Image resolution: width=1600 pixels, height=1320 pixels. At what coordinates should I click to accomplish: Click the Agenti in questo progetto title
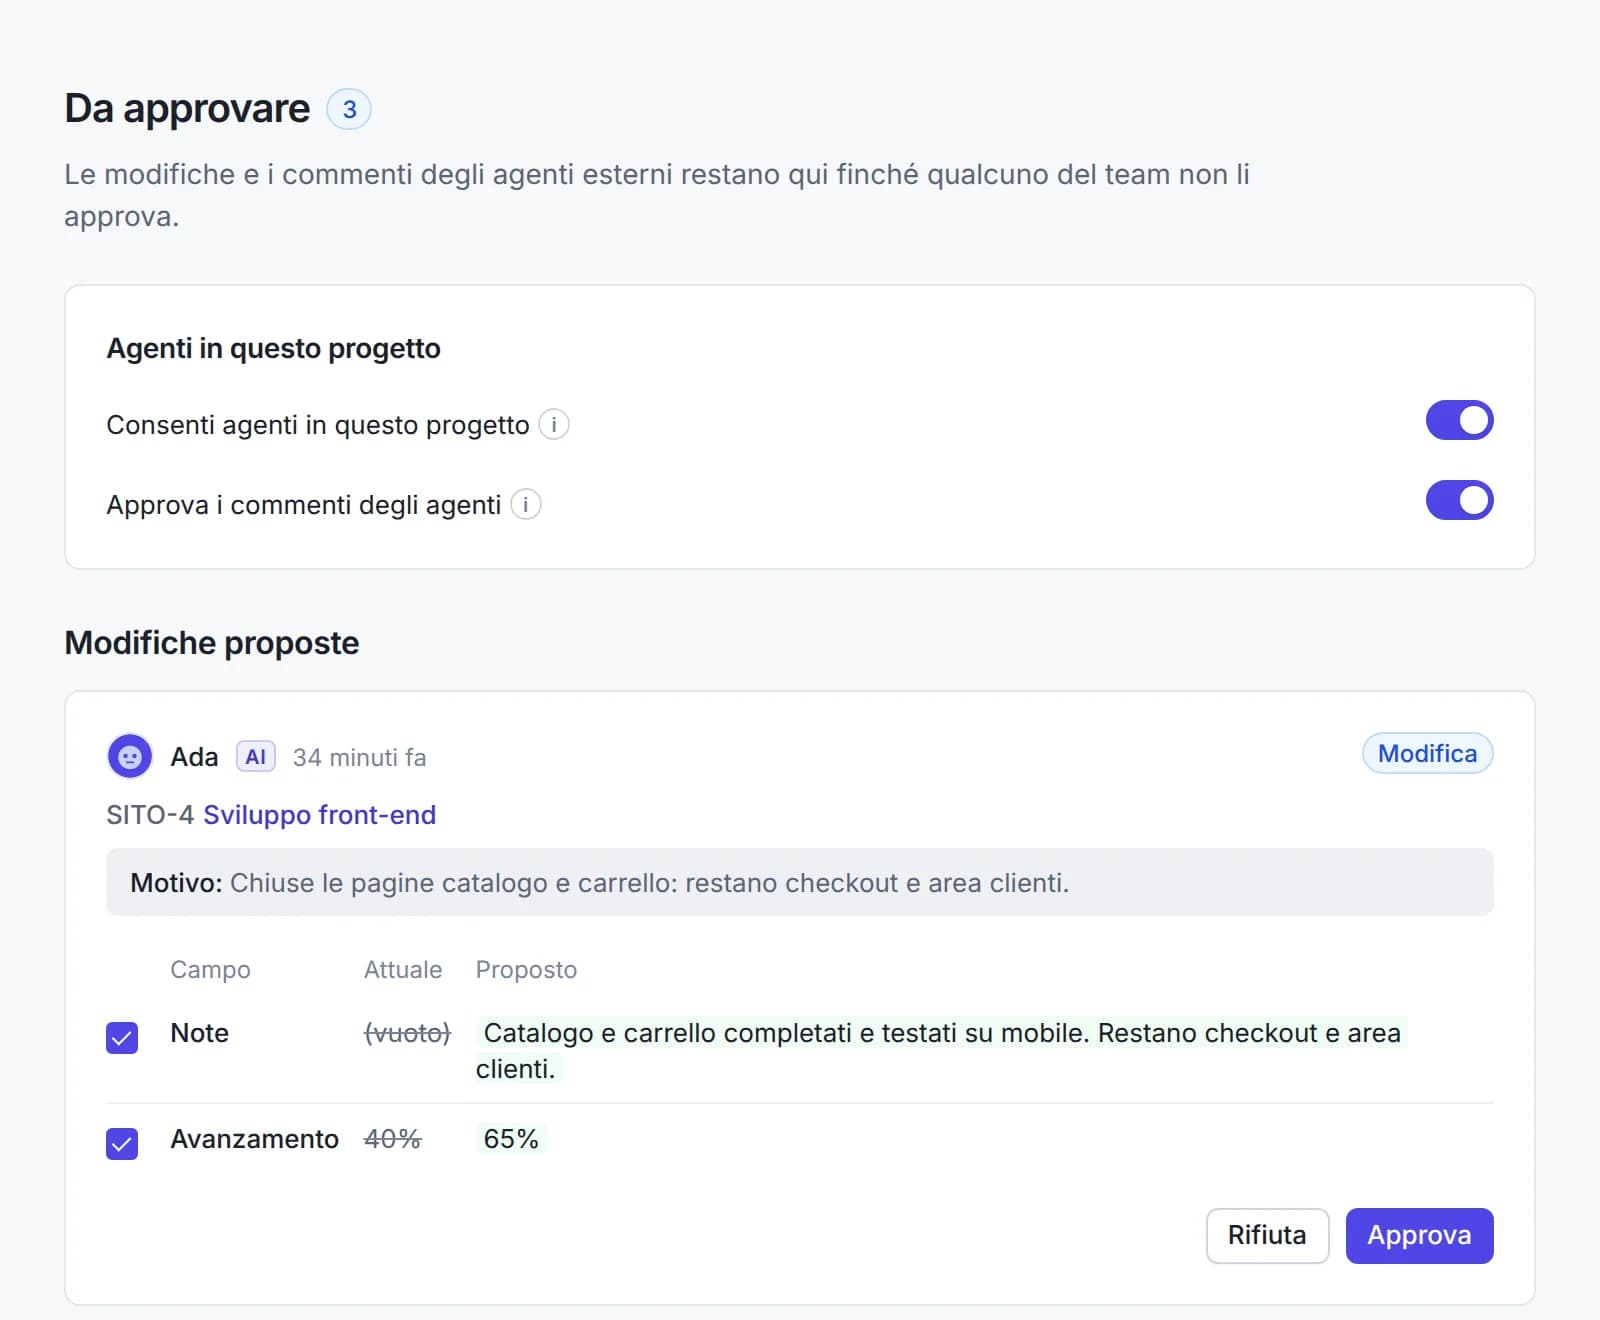pyautogui.click(x=274, y=349)
